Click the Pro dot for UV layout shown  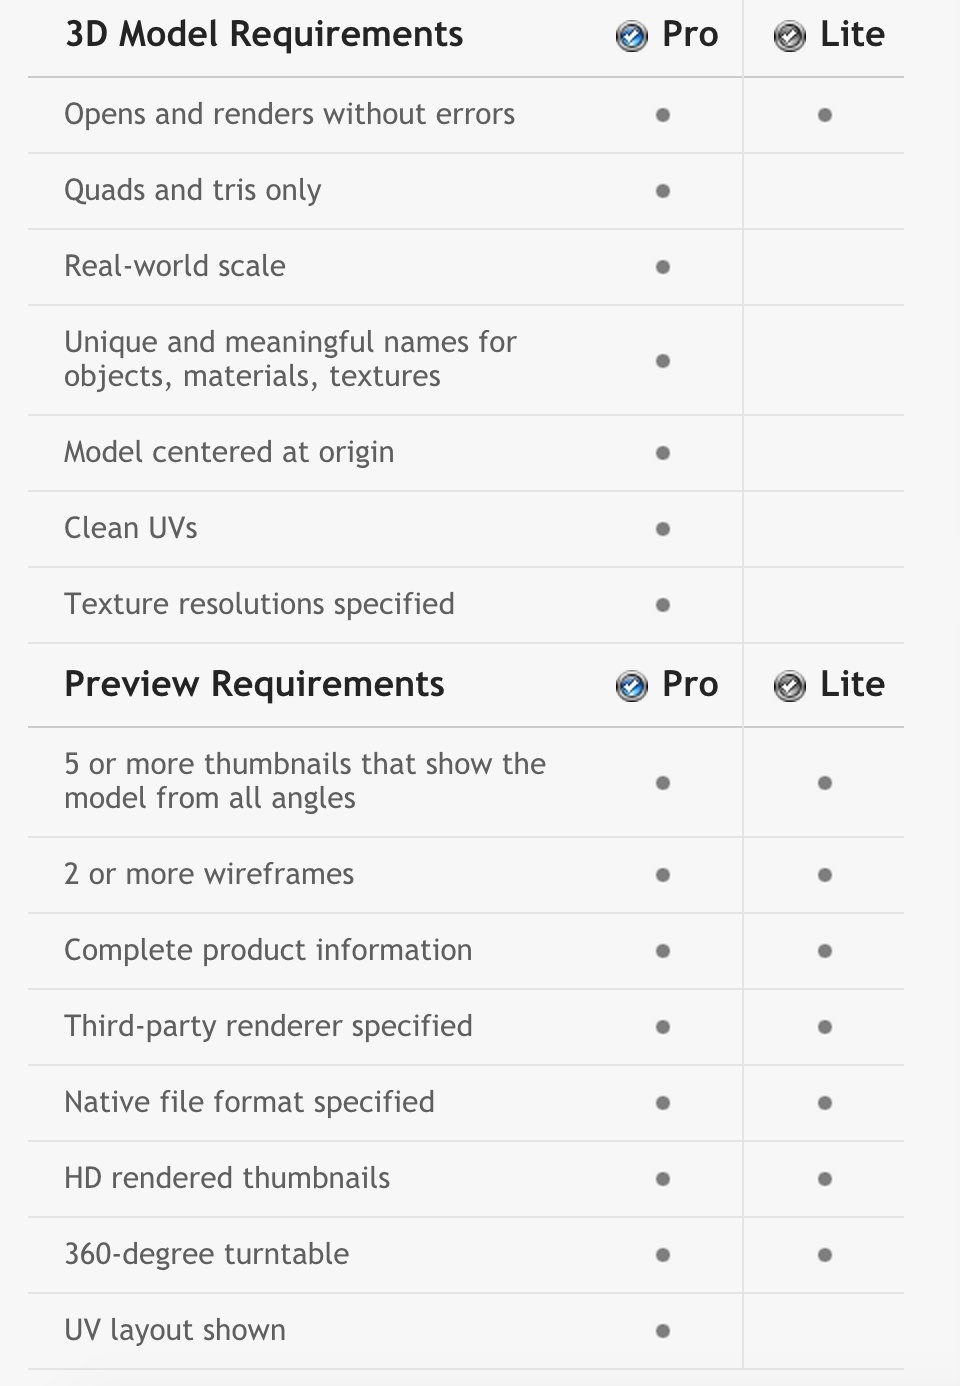[x=663, y=1331]
